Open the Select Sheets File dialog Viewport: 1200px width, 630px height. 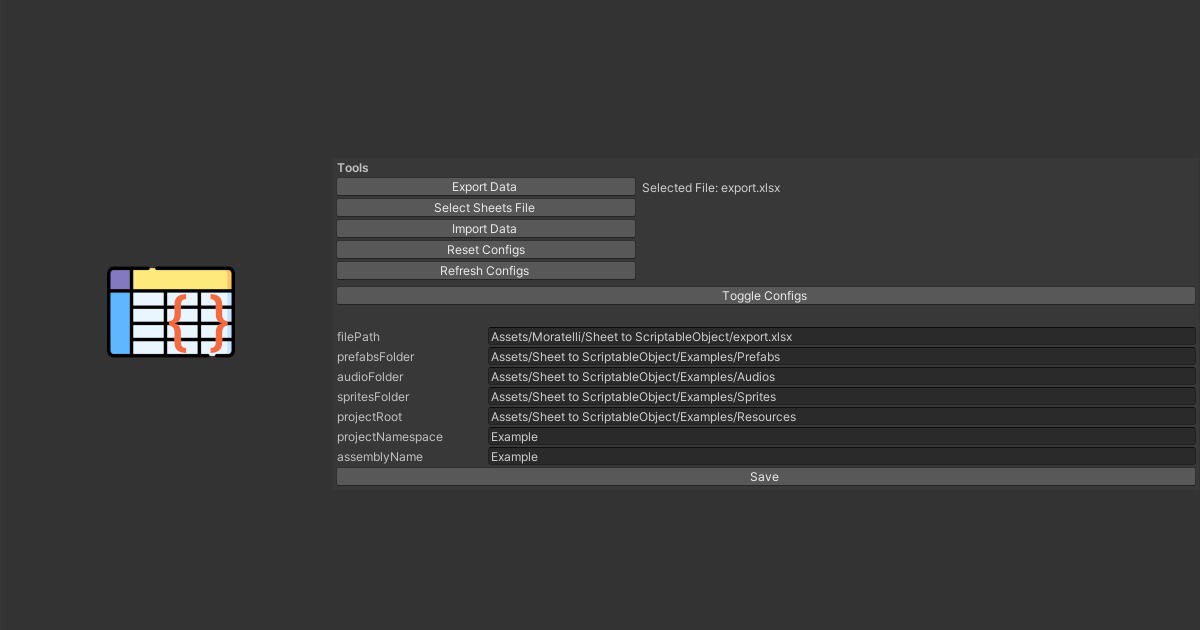pyautogui.click(x=485, y=207)
